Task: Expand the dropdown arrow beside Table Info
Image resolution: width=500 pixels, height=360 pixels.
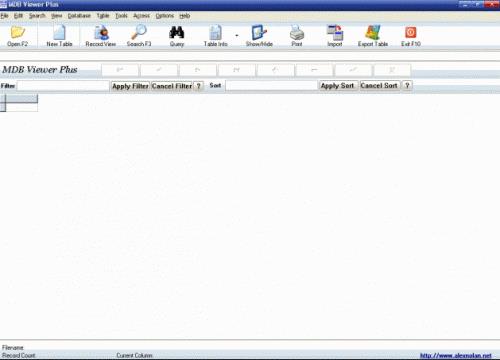Action: [x=237, y=35]
